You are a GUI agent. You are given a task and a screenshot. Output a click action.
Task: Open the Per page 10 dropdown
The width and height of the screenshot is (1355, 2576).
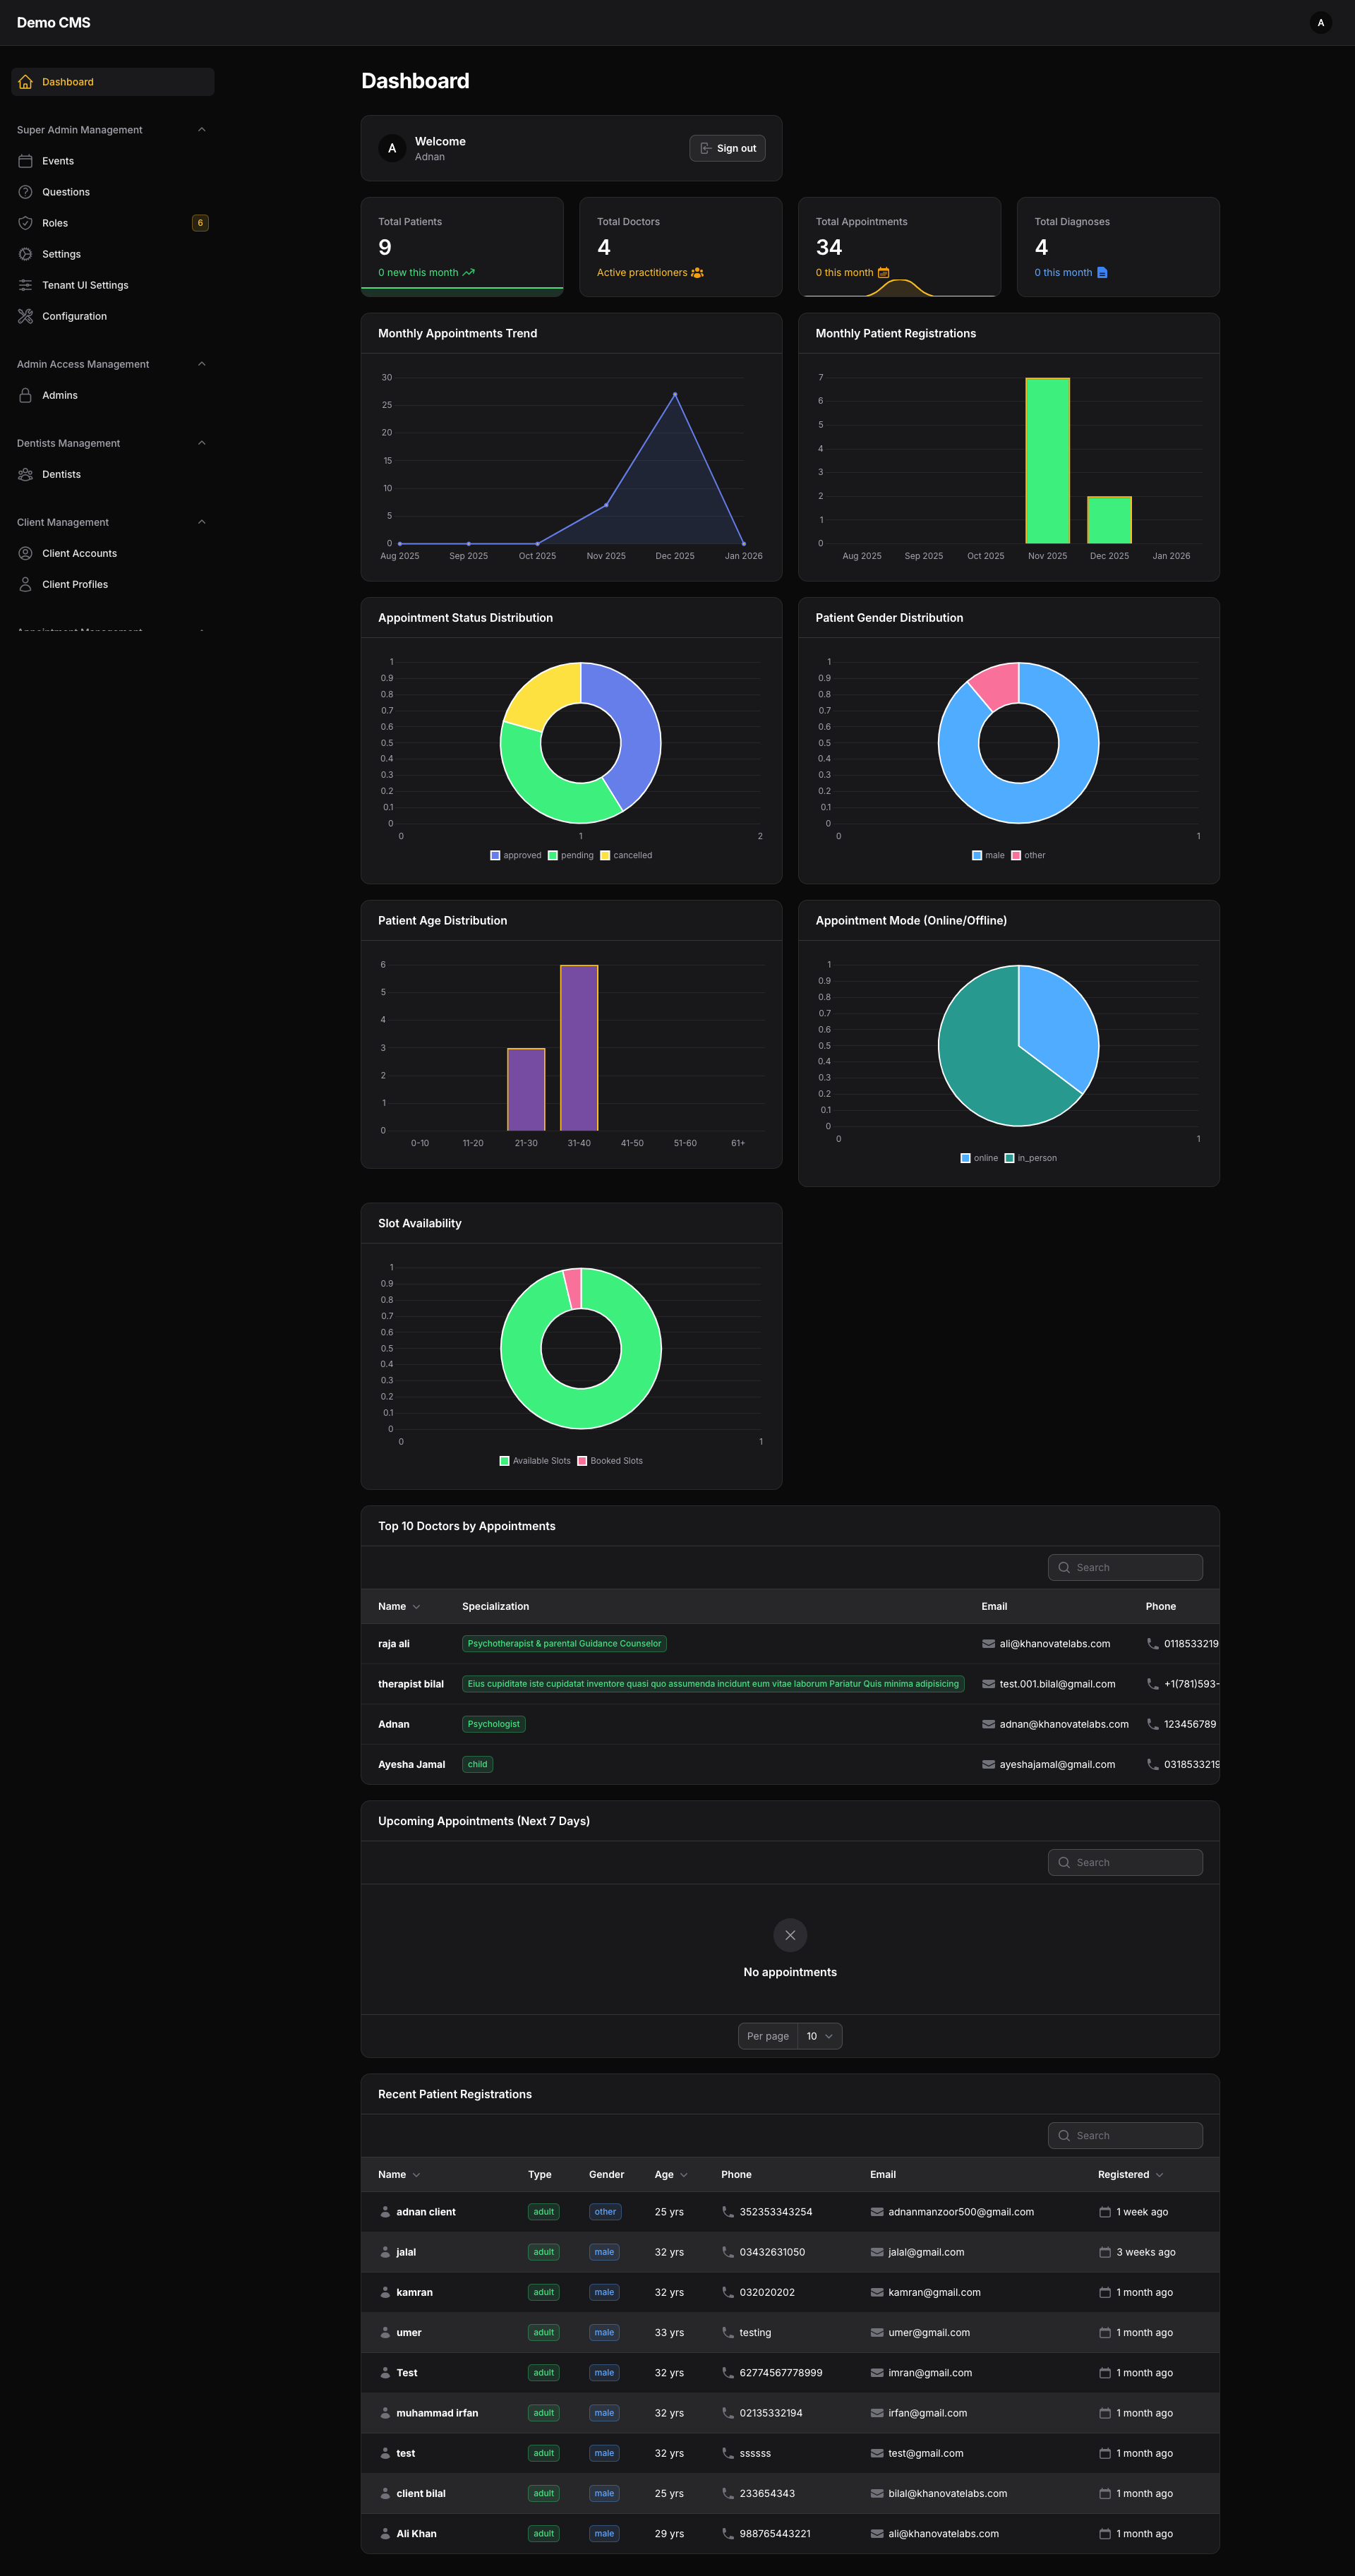(819, 2036)
